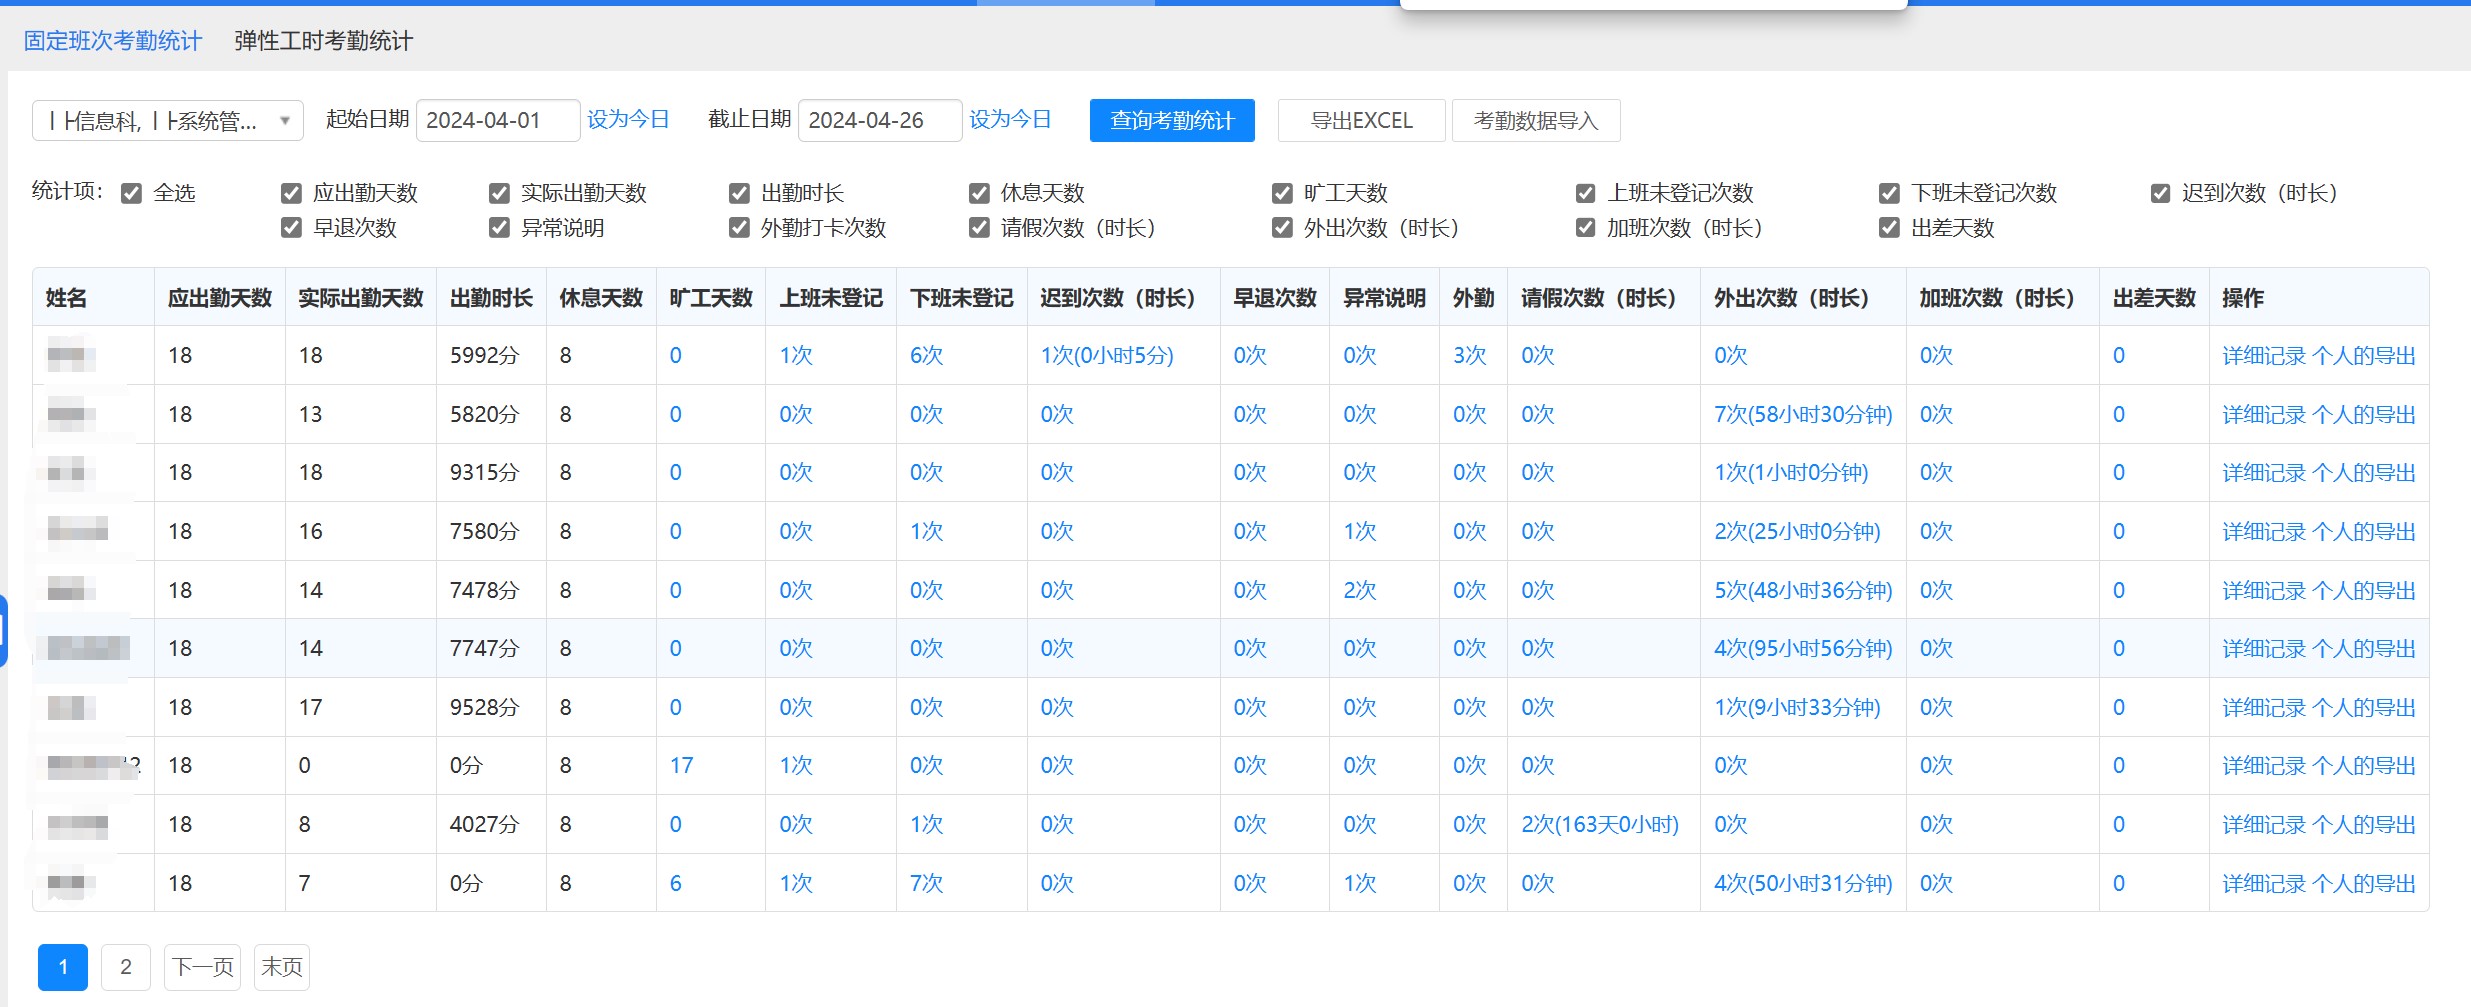This screenshot has width=2471, height=1007.
Task: Toggle the 外出次数（时长） checkbox
Action: coord(1282,228)
